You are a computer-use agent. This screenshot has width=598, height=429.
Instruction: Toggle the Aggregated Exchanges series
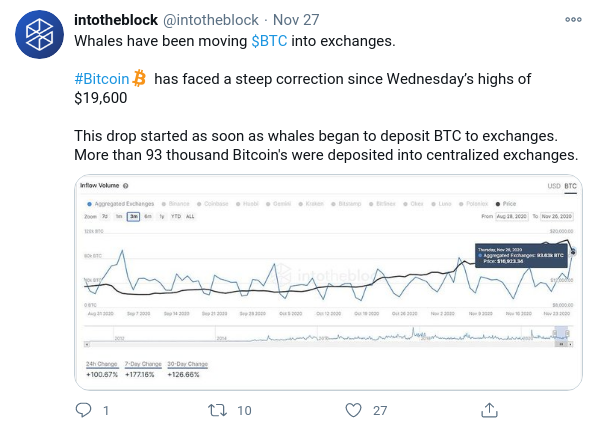click(121, 204)
